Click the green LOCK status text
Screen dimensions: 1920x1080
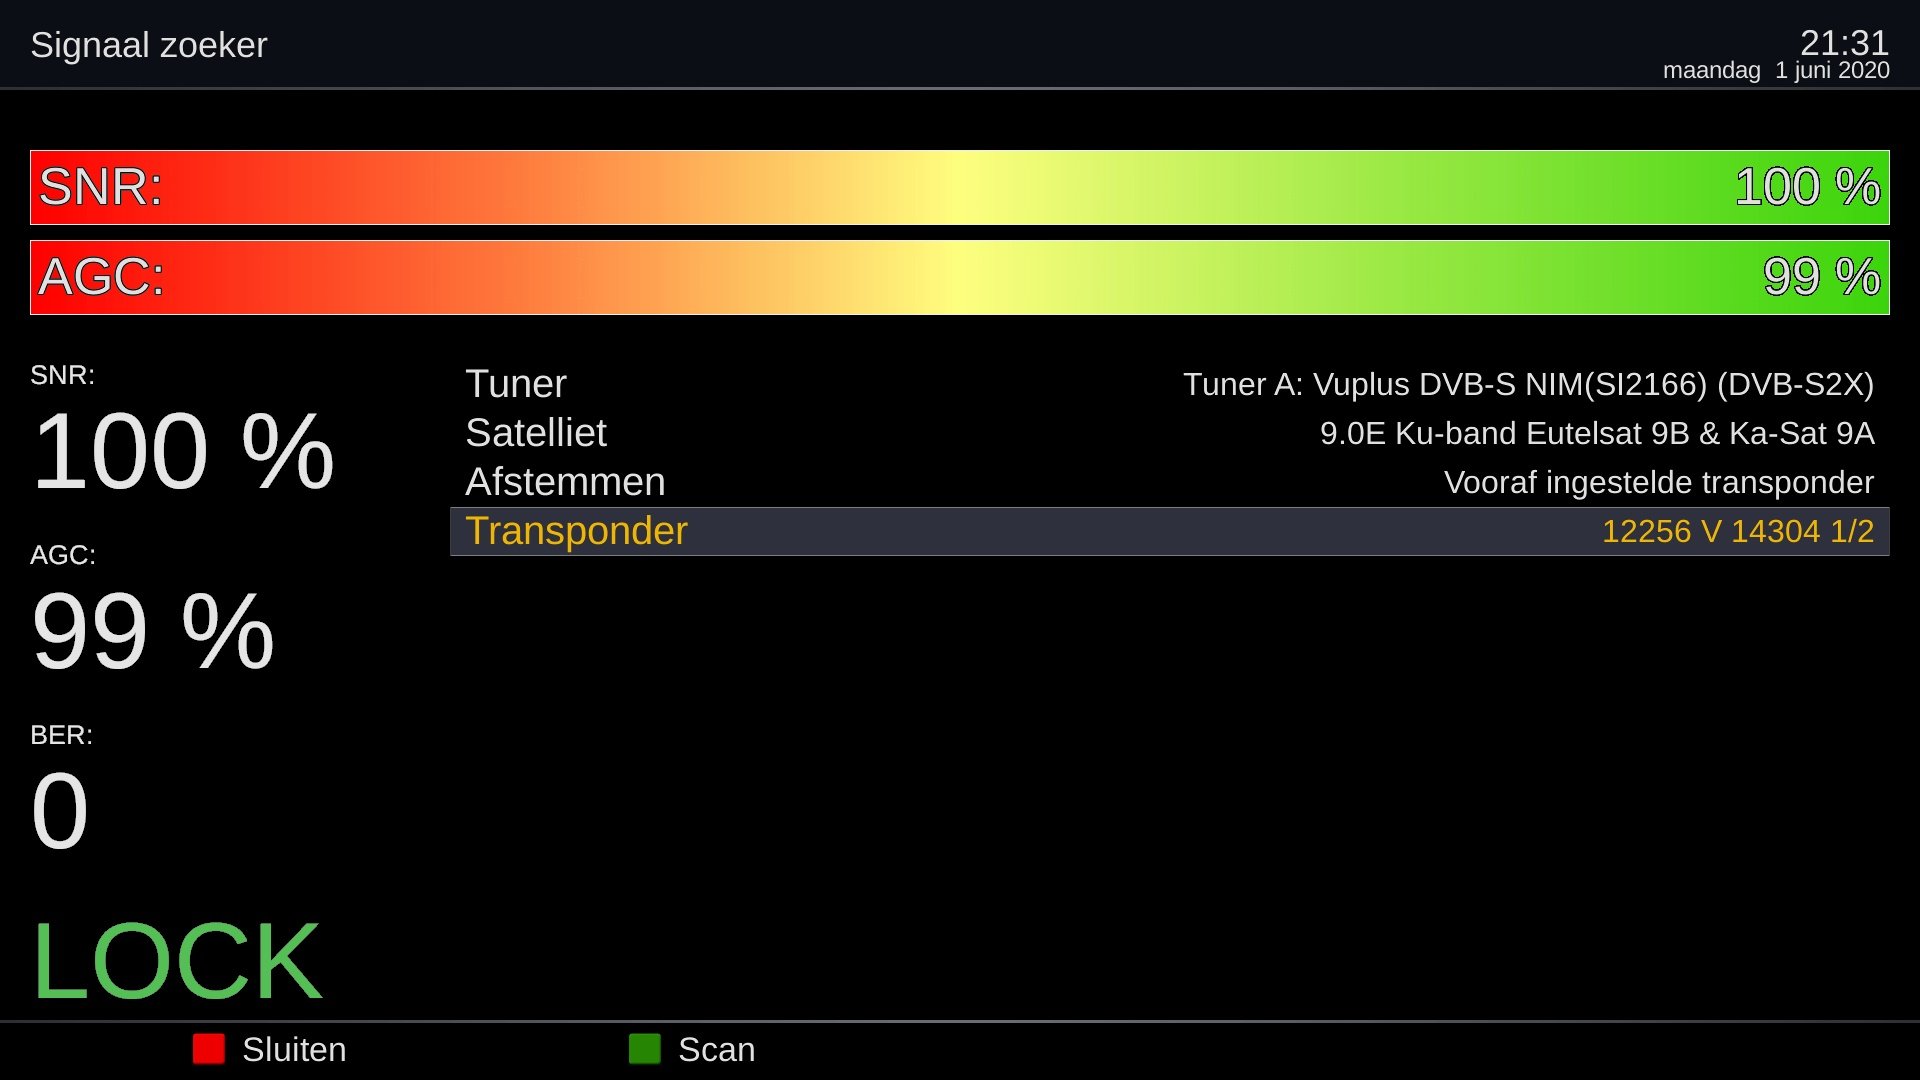click(177, 961)
